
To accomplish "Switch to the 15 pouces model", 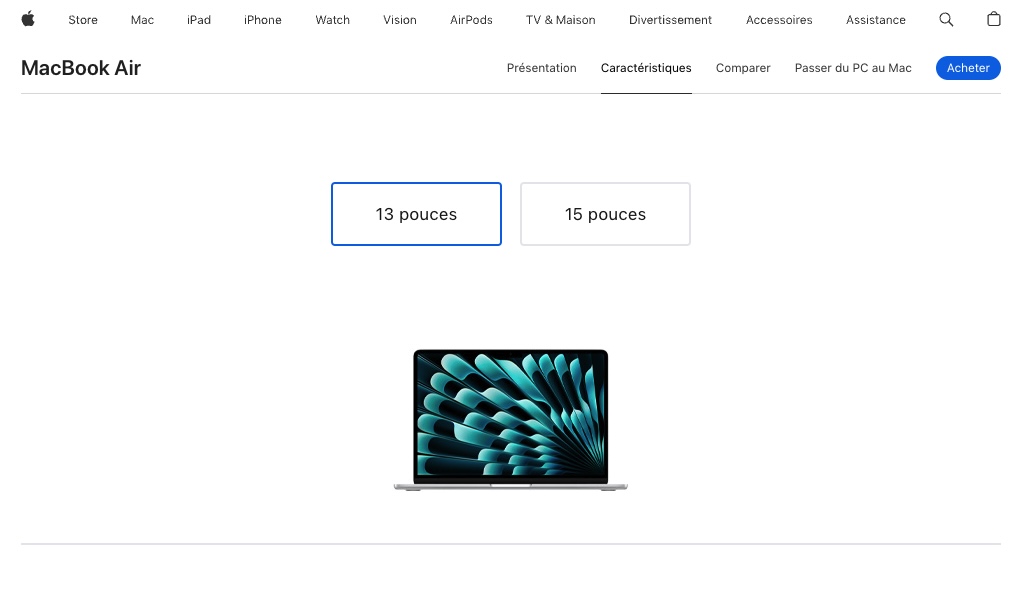I will [605, 214].
